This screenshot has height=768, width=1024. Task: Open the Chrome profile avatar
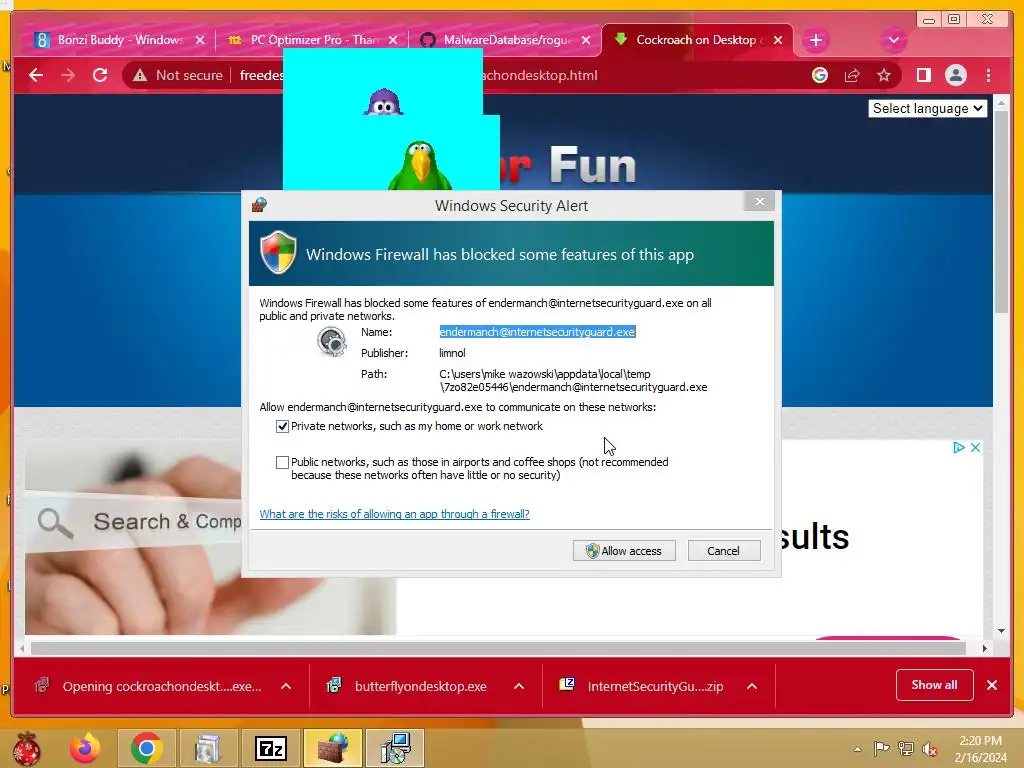point(955,76)
